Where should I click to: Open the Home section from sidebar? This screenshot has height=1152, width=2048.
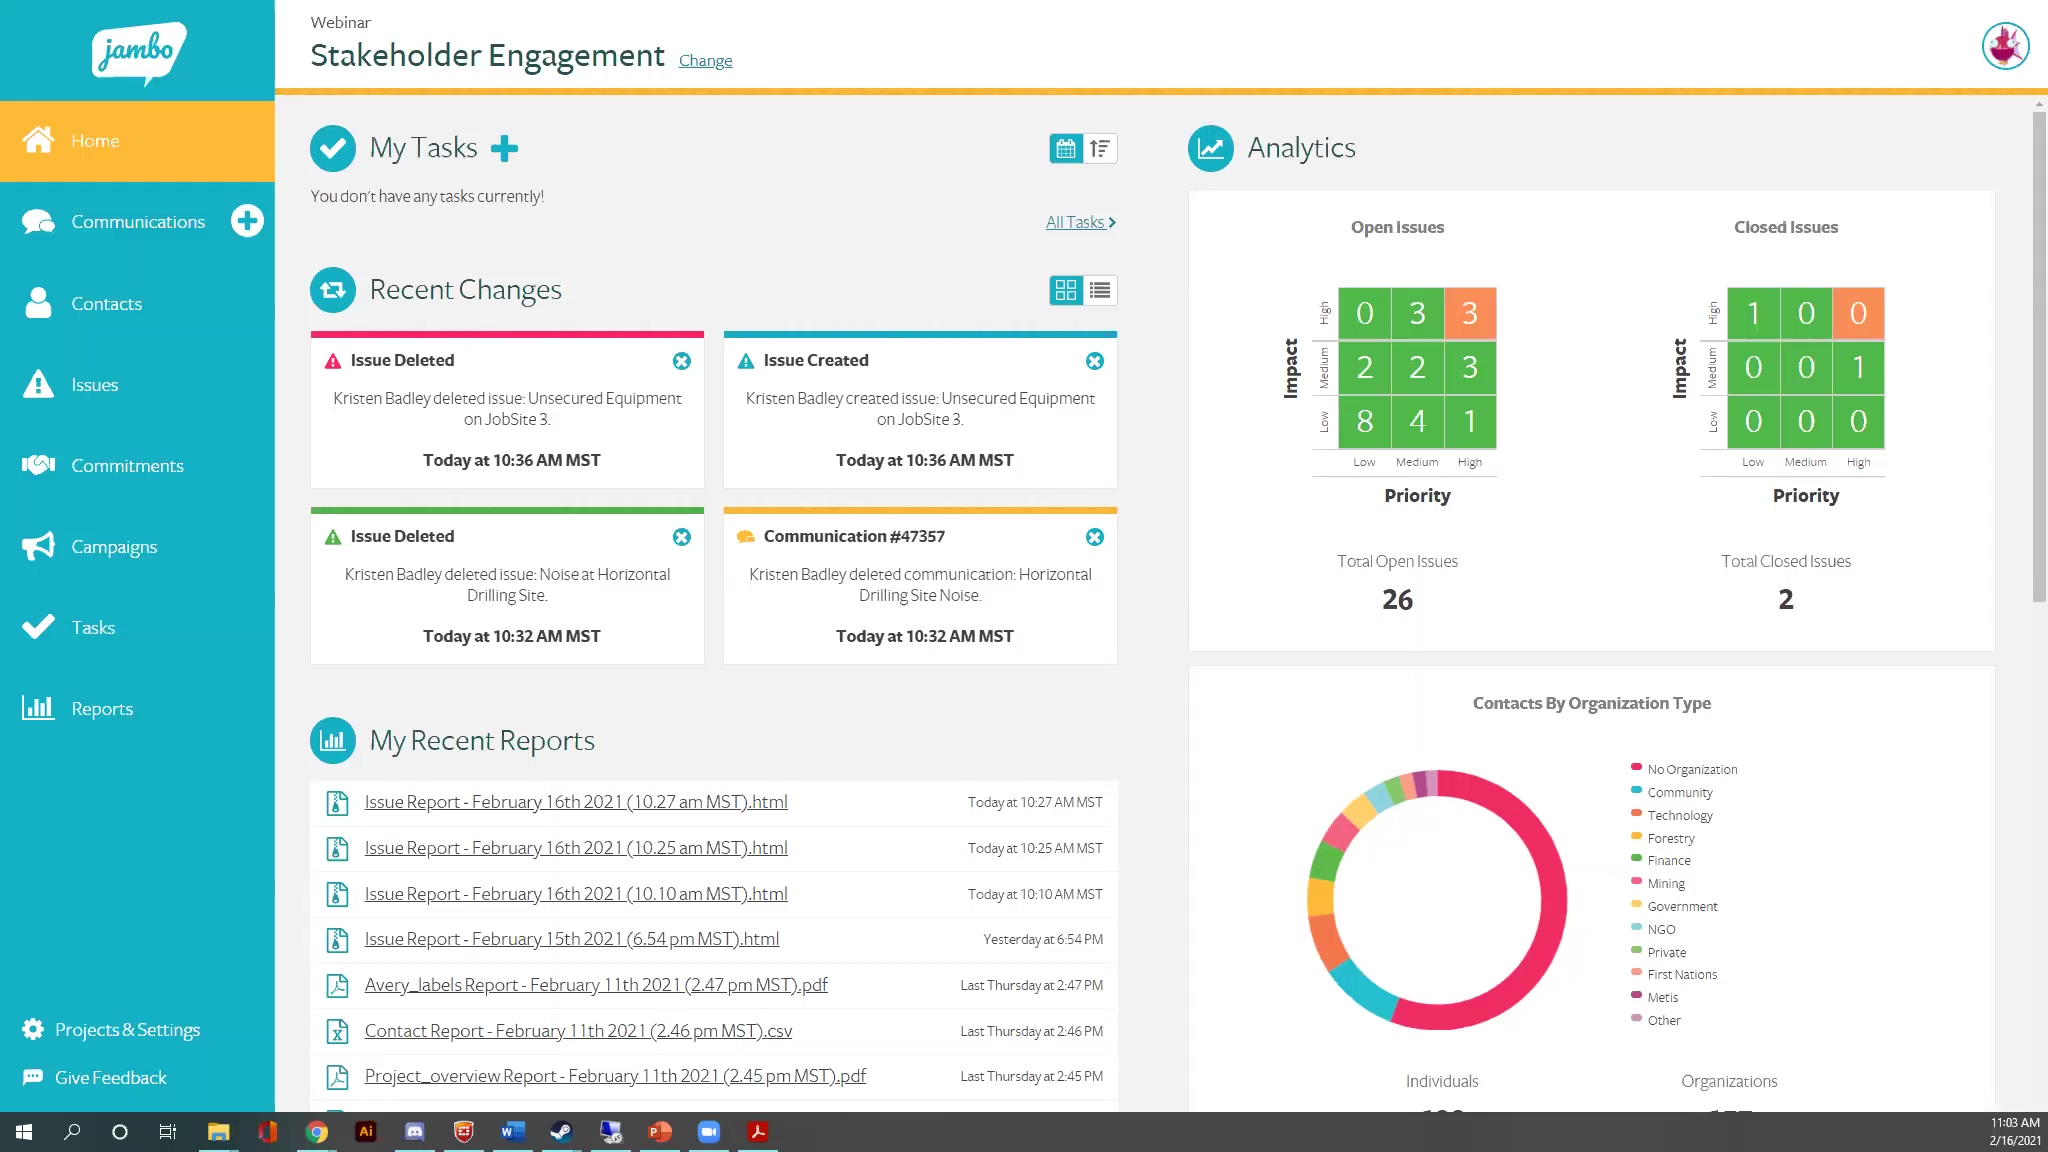pyautogui.click(x=95, y=140)
